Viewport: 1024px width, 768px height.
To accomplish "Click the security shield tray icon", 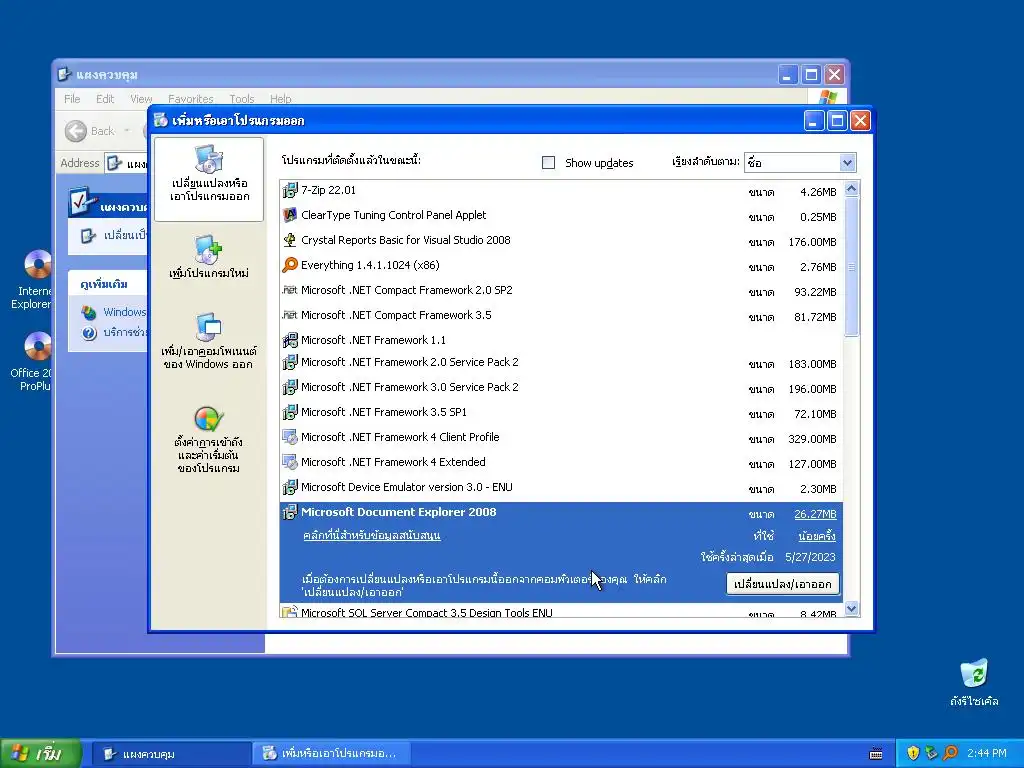I will pyautogui.click(x=913, y=753).
